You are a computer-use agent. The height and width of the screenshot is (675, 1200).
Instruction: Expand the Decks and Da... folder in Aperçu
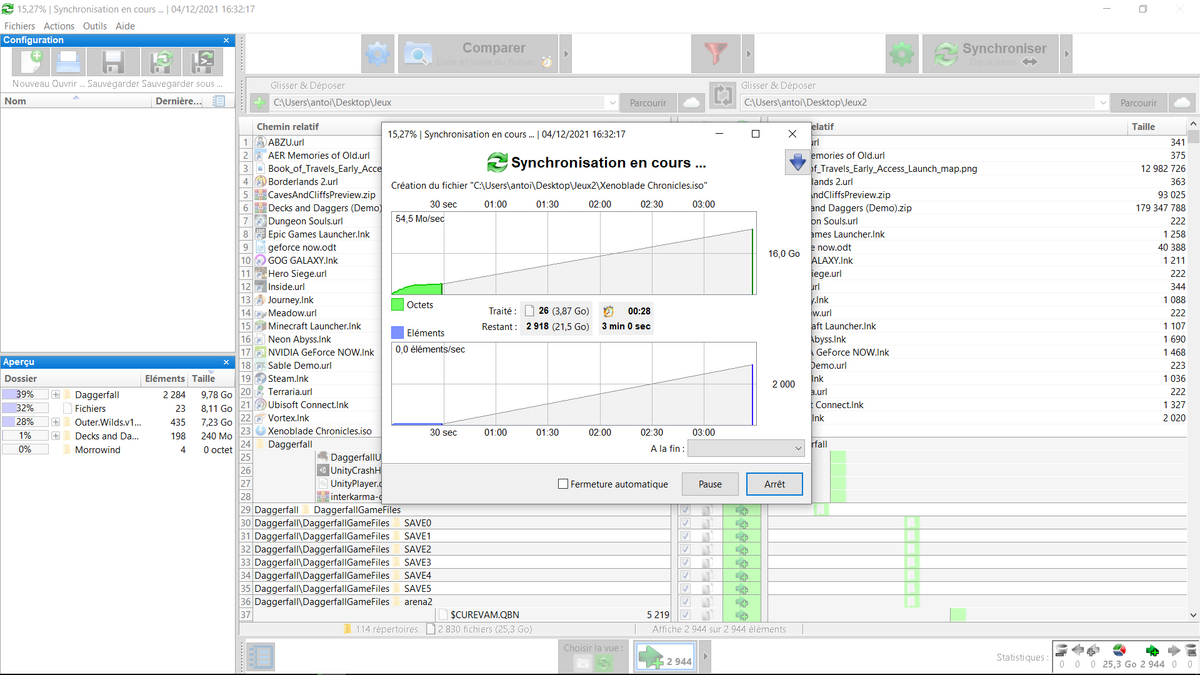click(x=56, y=436)
